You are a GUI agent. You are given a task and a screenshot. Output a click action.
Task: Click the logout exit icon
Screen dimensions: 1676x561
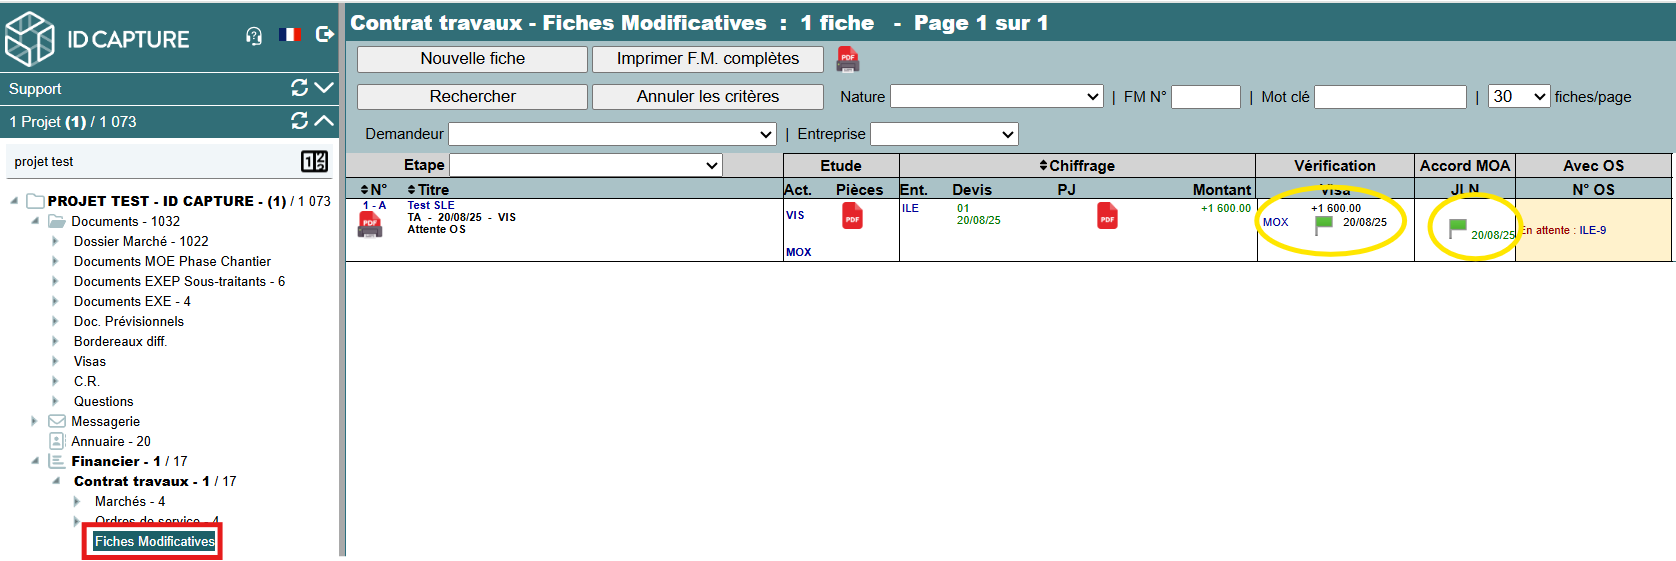coord(325,35)
